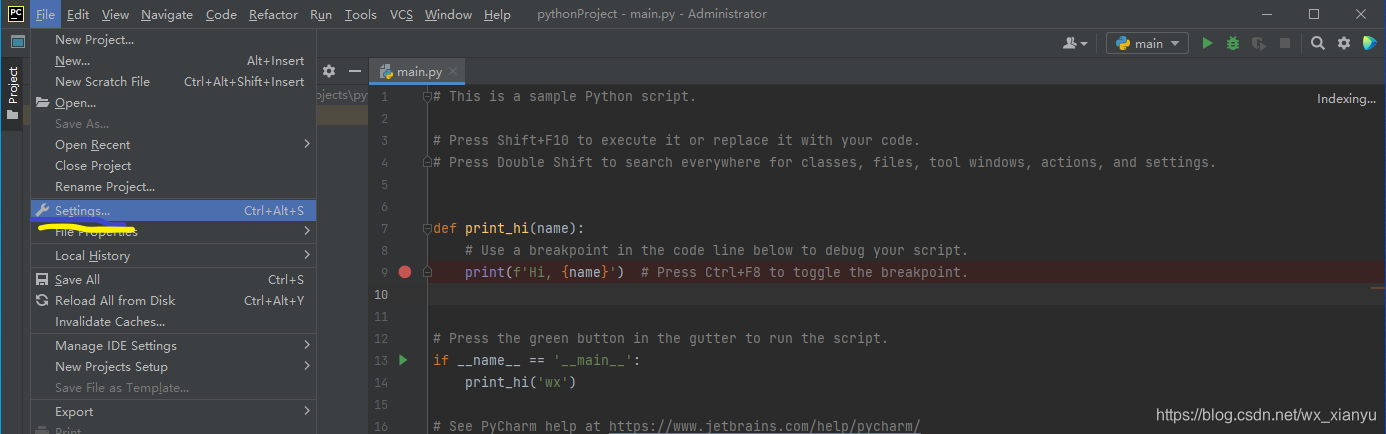Click New... menu entry
The width and height of the screenshot is (1386, 434).
pos(174,60)
